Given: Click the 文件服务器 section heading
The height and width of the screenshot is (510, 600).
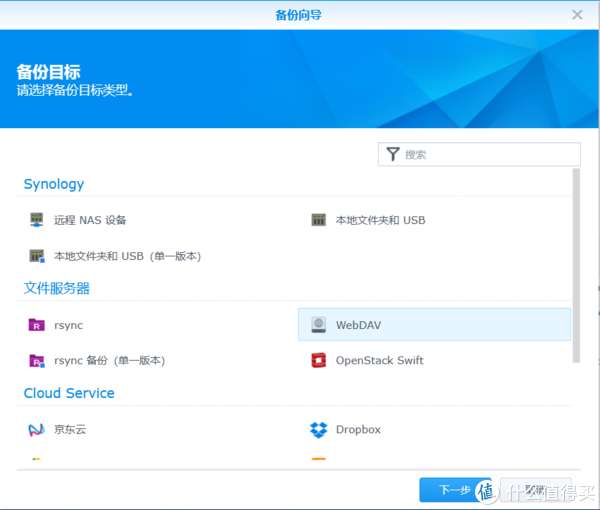Looking at the screenshot, I should coord(57,288).
